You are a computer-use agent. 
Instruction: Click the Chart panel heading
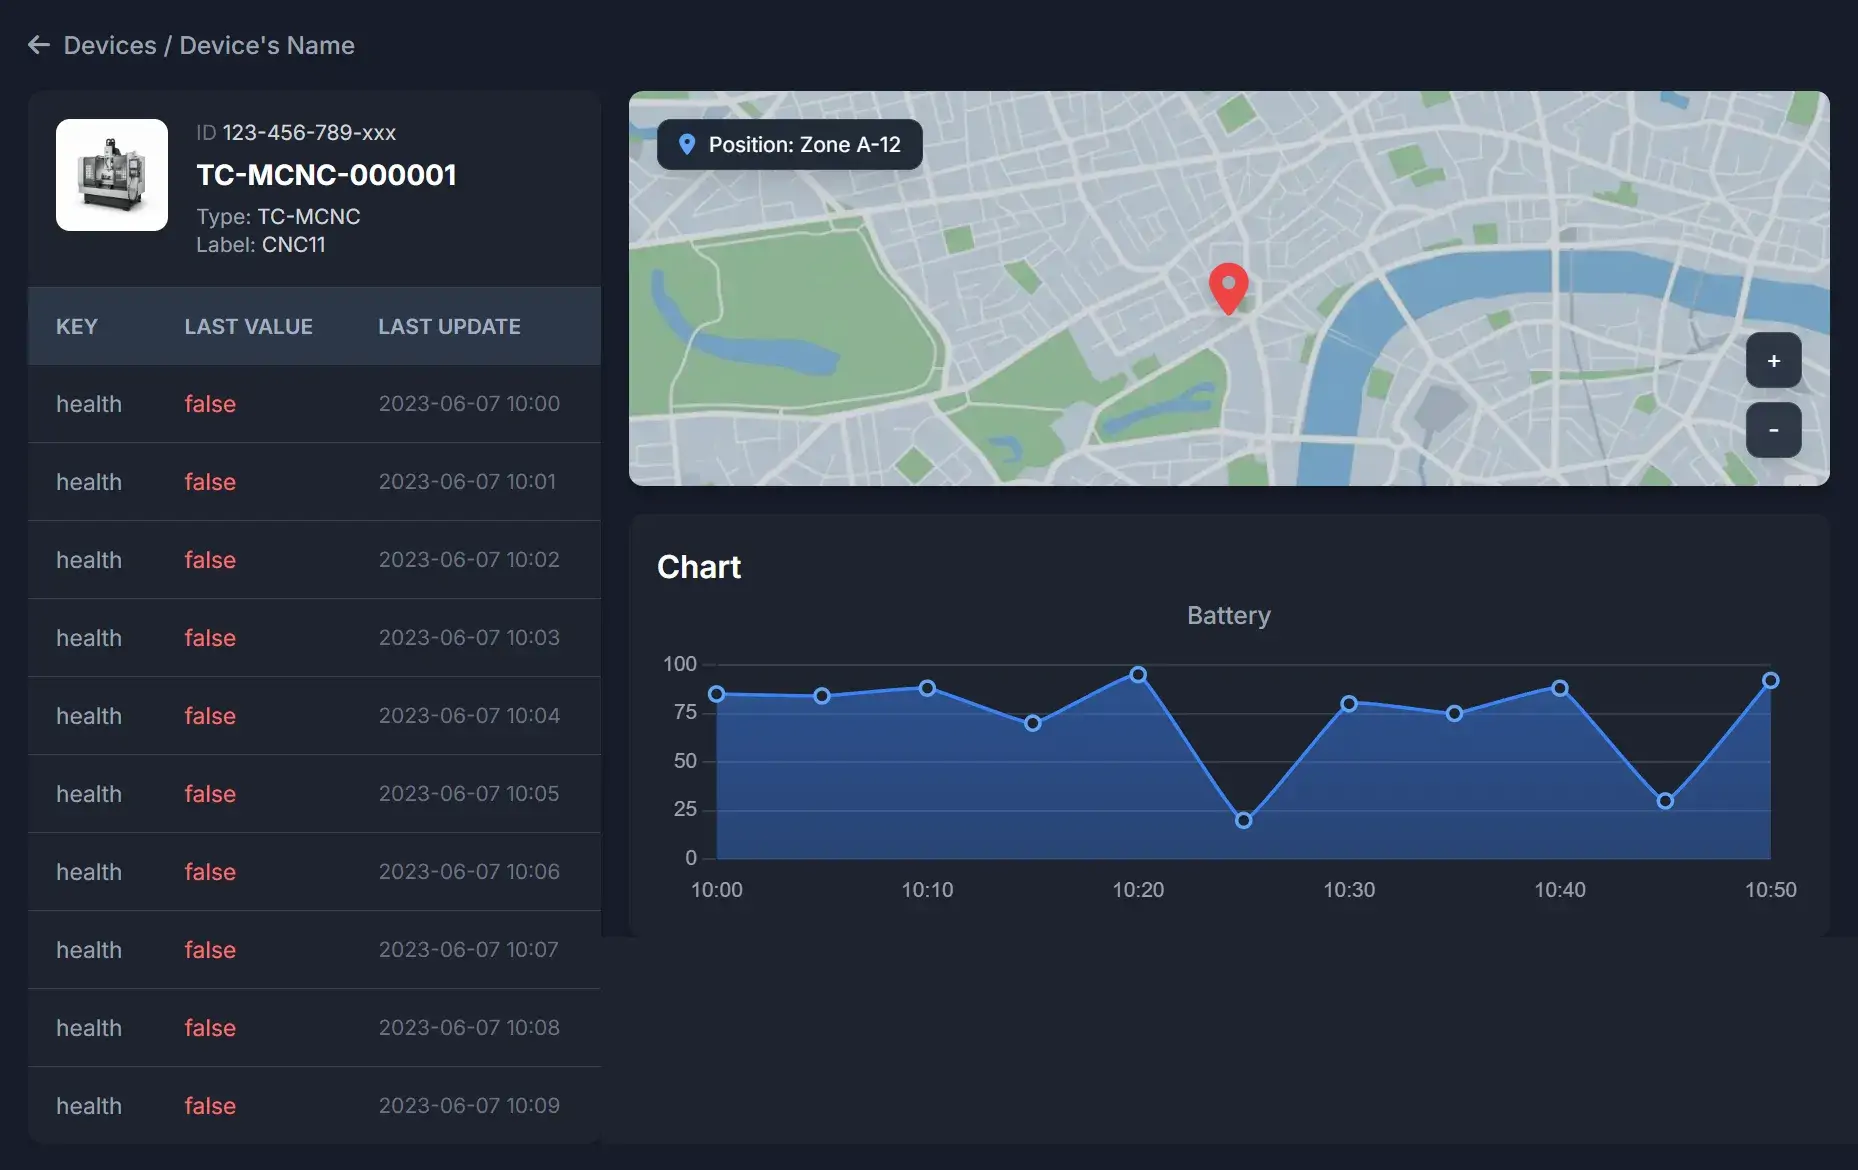698,566
